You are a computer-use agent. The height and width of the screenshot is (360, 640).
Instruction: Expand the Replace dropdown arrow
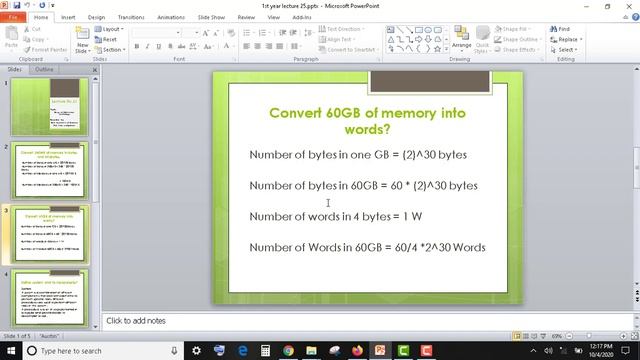coord(581,39)
